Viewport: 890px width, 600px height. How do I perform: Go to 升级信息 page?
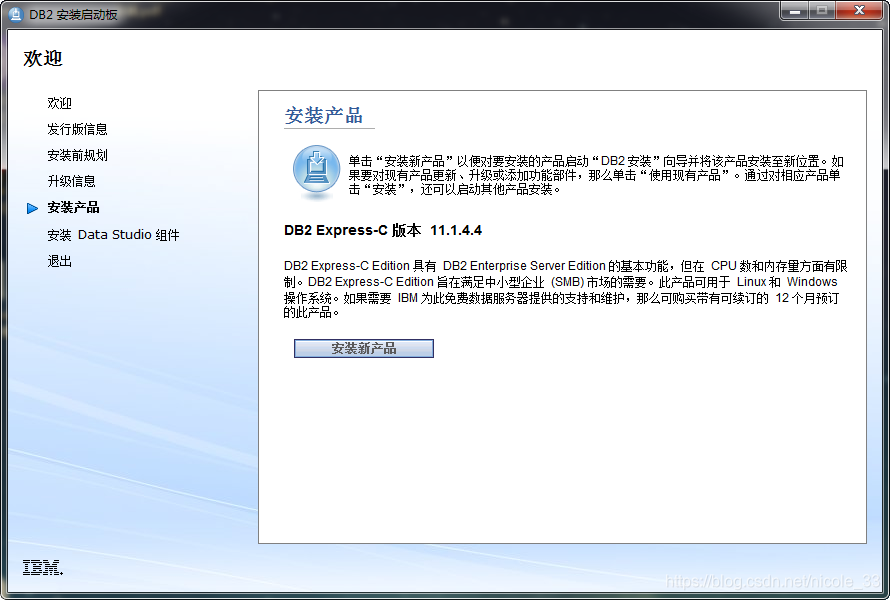point(72,182)
